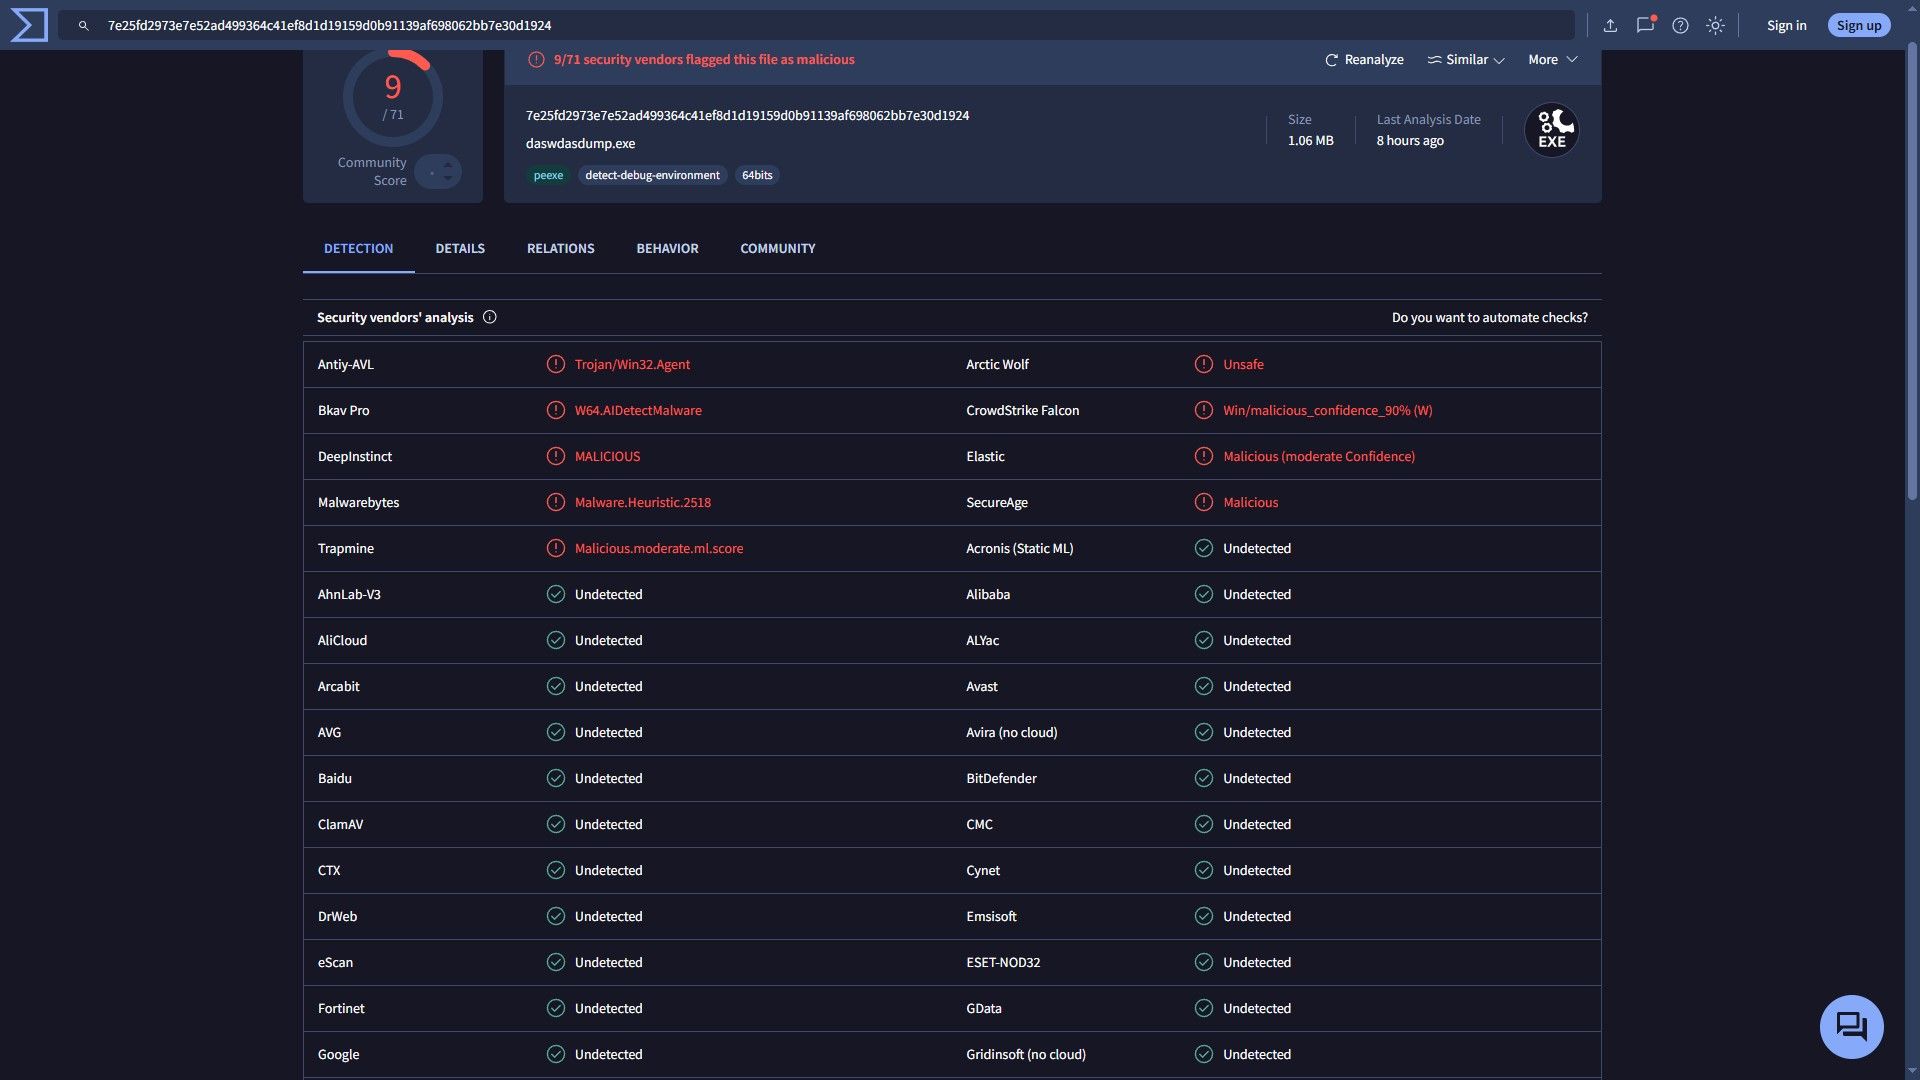Click the "Unsafe" result for Arctic Wolf
The image size is (1920, 1080).
point(1243,364)
